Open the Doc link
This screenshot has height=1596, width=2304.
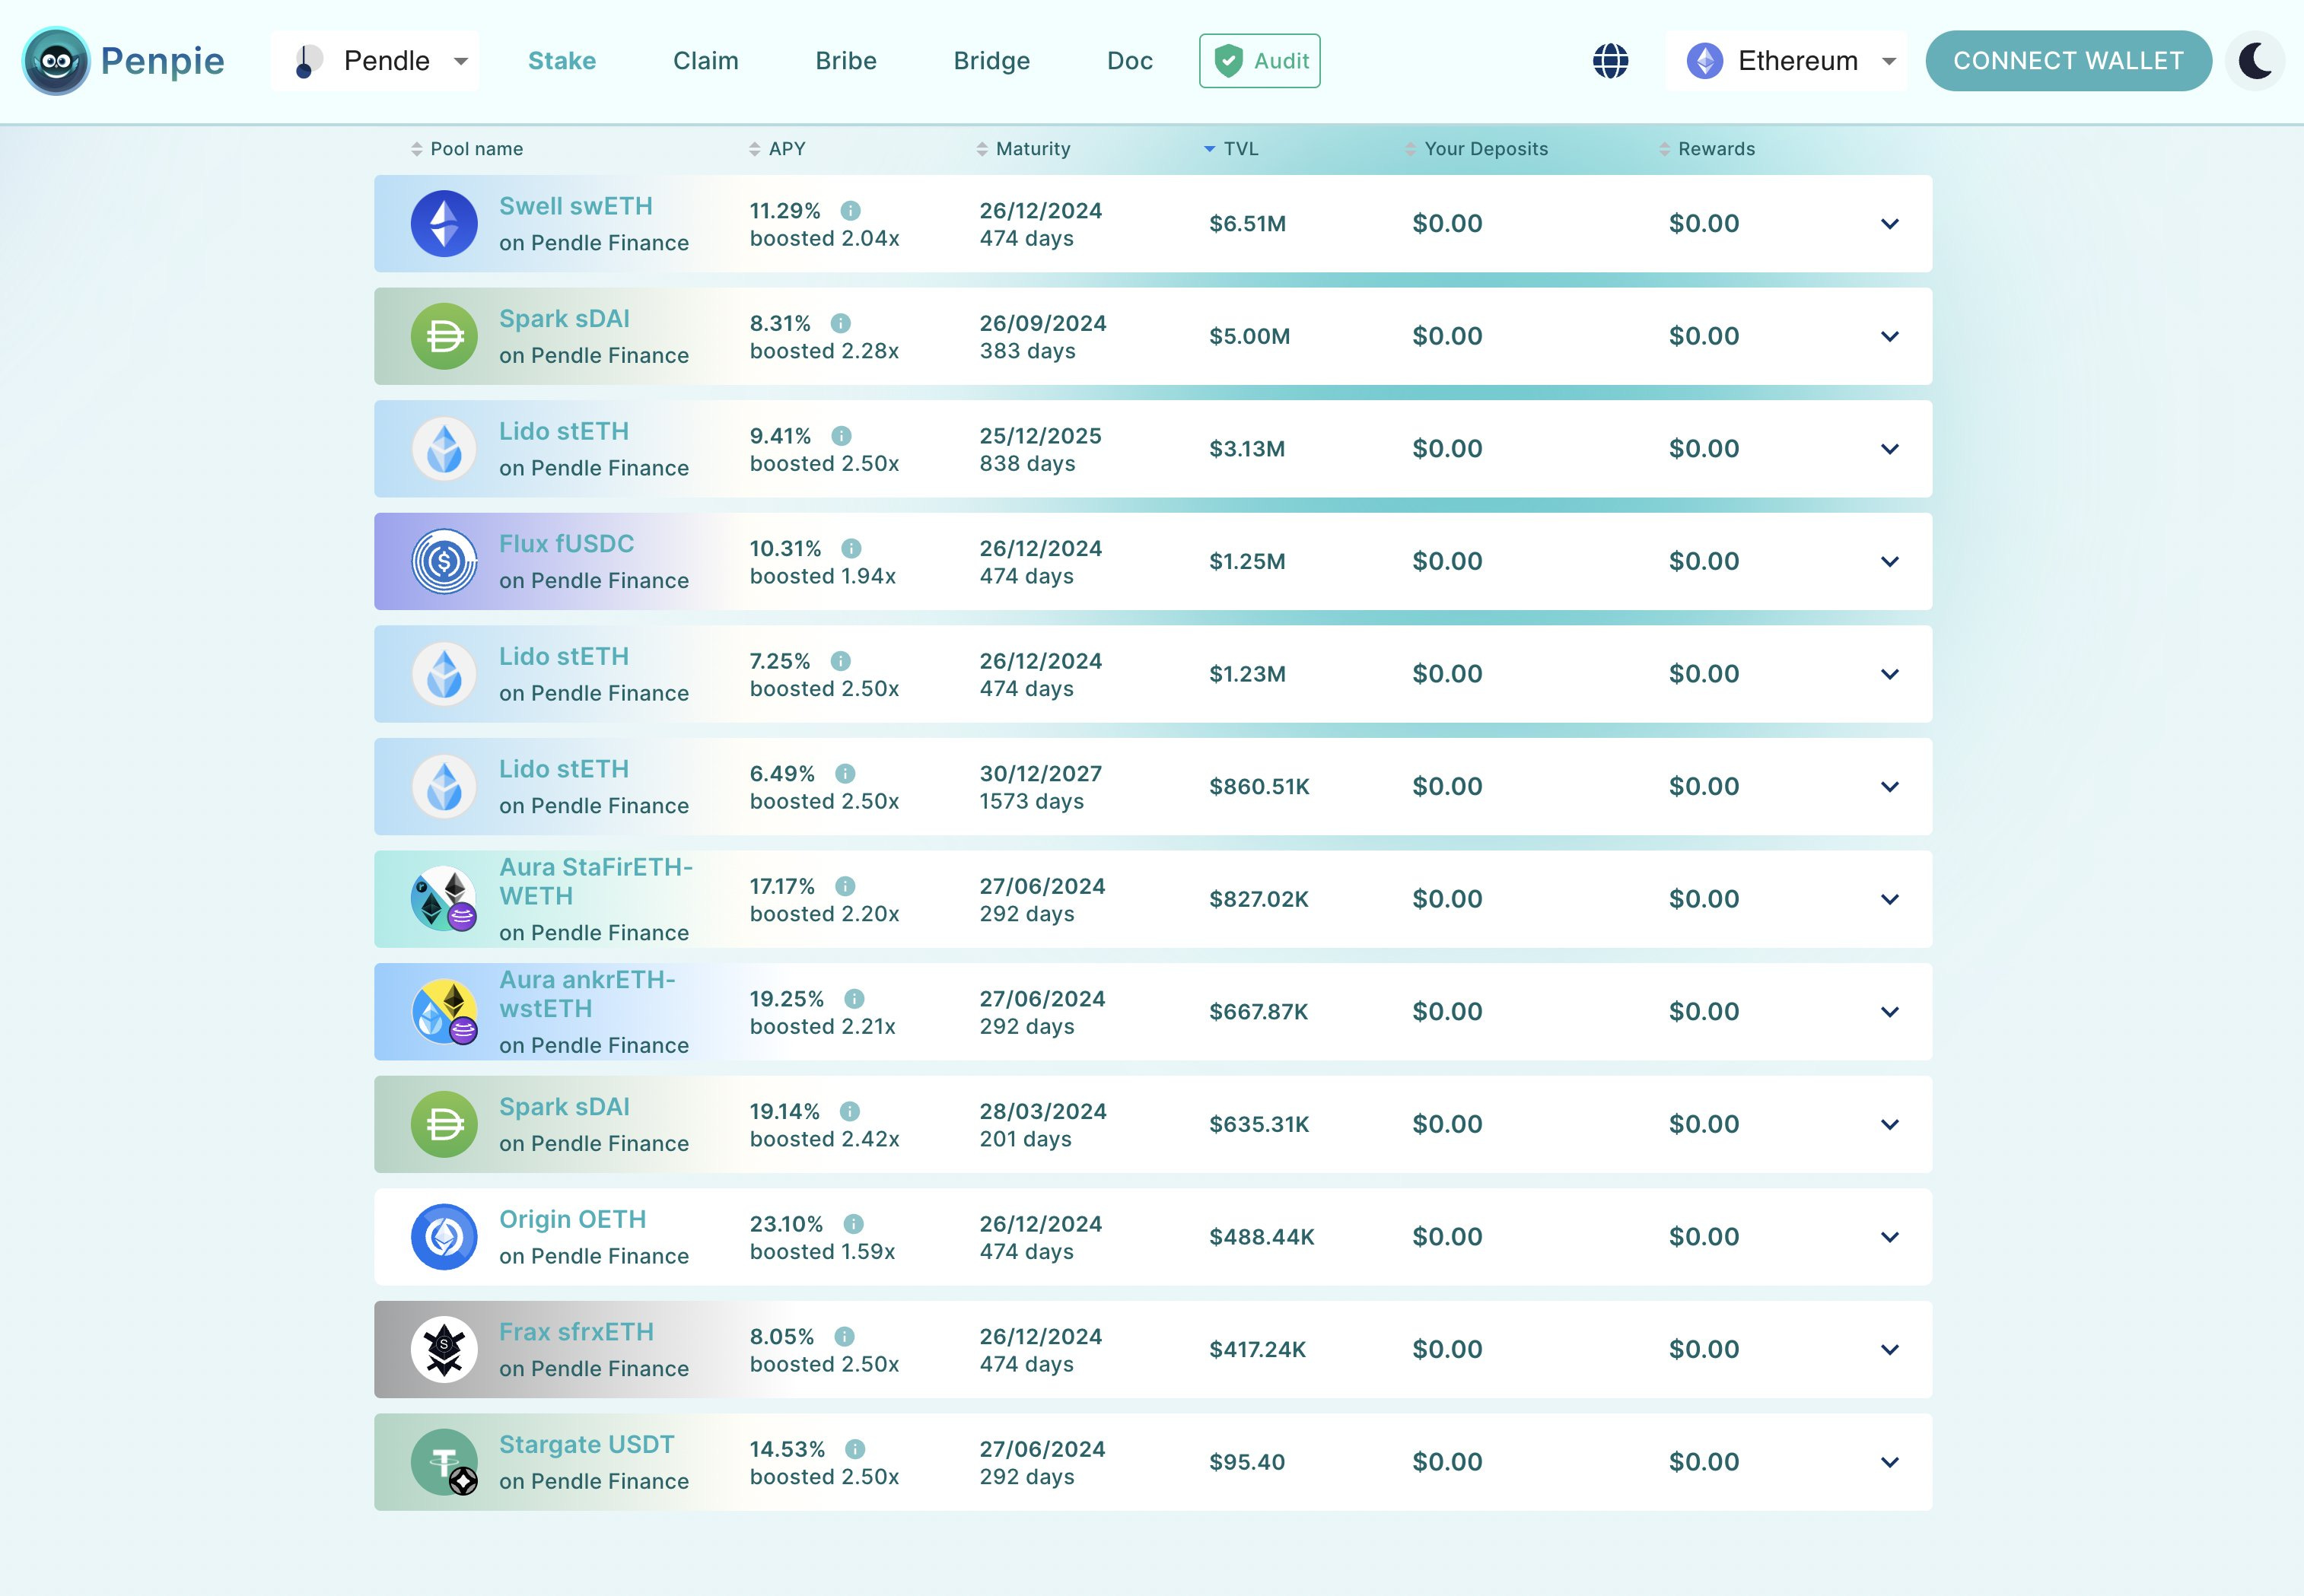(1130, 61)
